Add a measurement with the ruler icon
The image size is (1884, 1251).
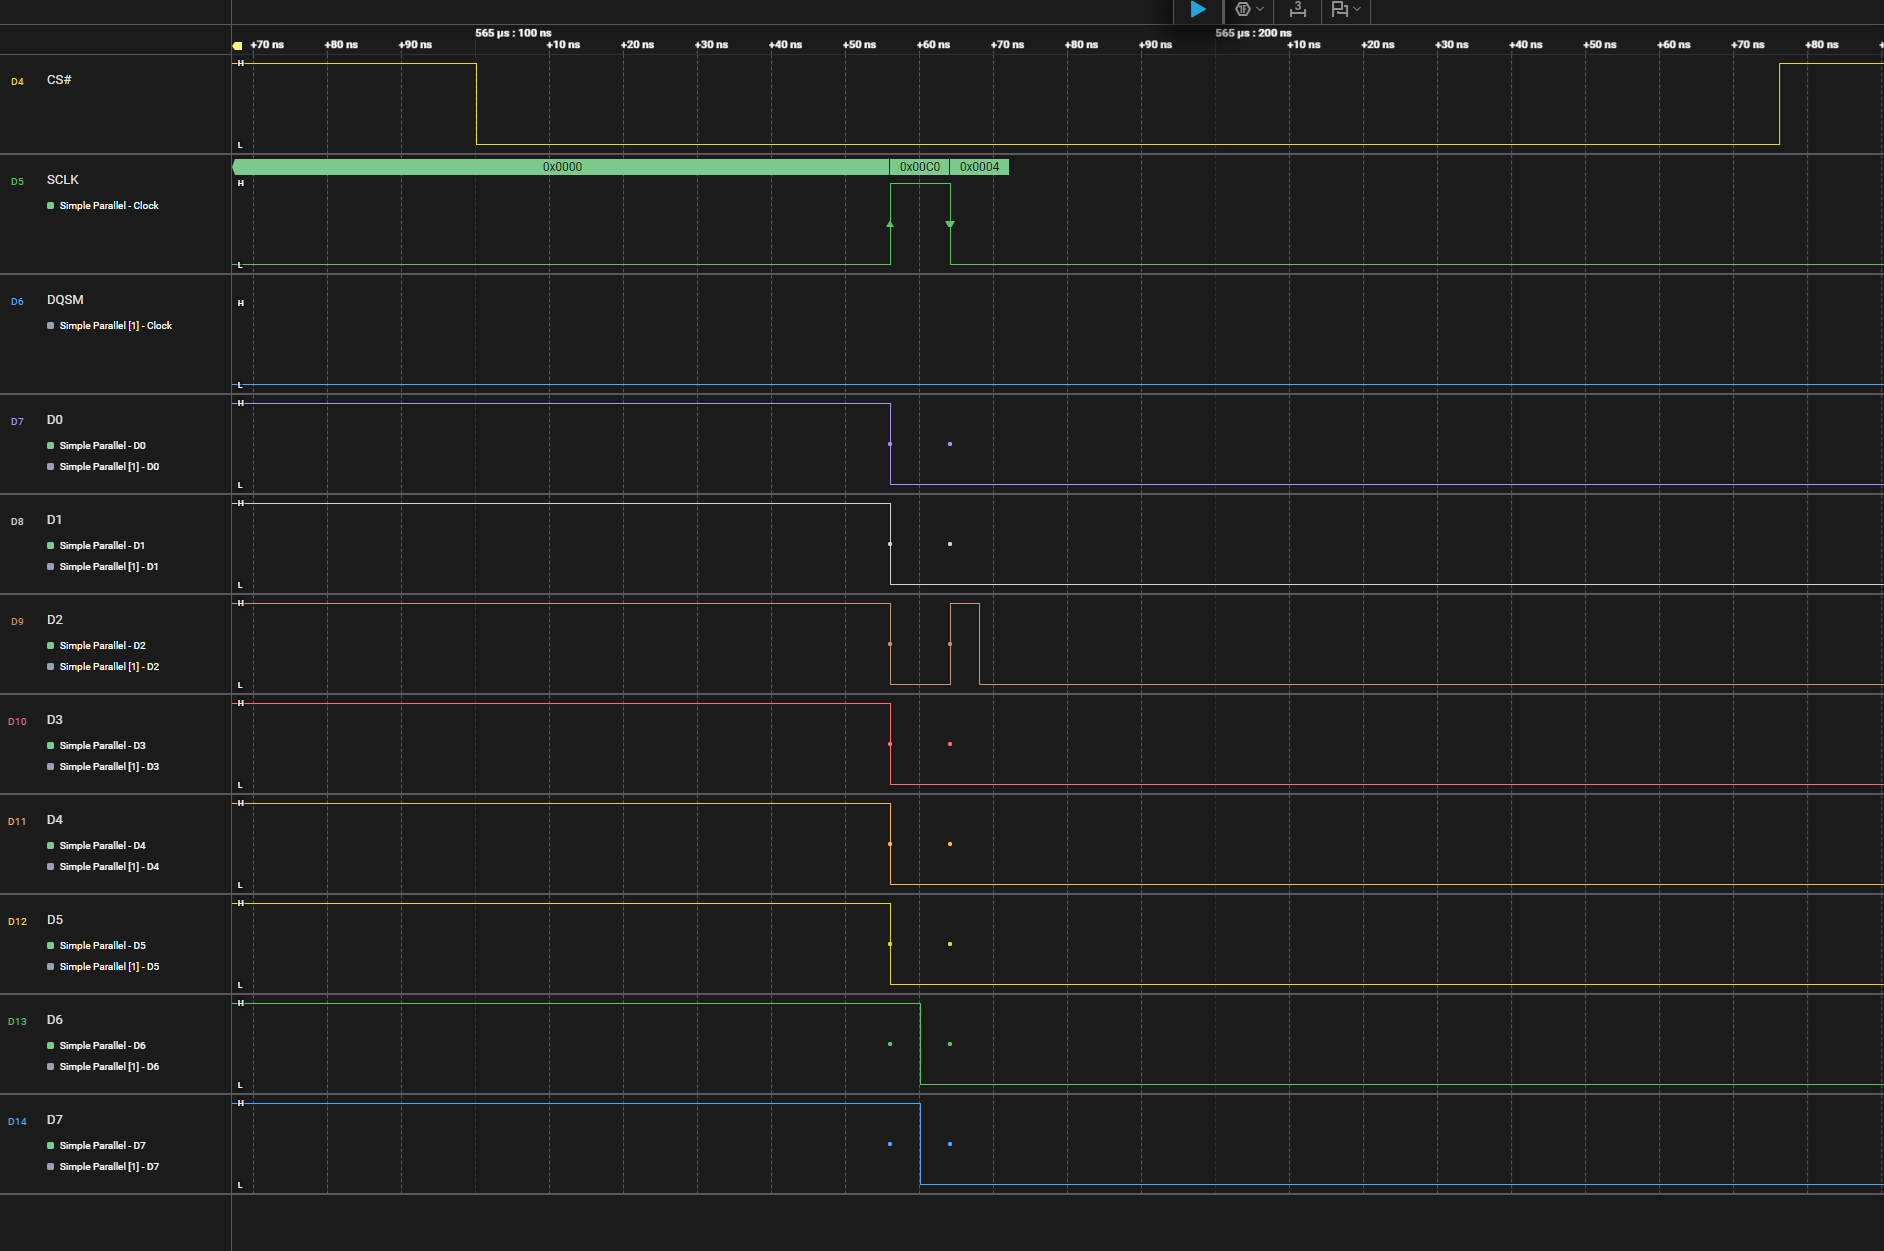(x=1297, y=10)
